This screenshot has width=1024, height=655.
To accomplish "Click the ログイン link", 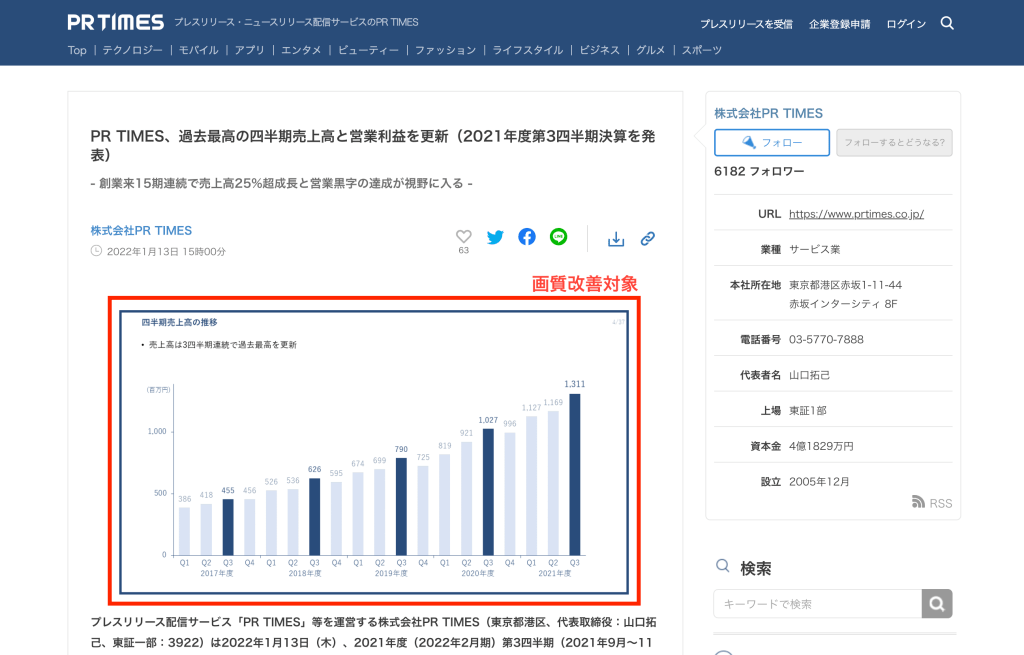I will [x=906, y=24].
